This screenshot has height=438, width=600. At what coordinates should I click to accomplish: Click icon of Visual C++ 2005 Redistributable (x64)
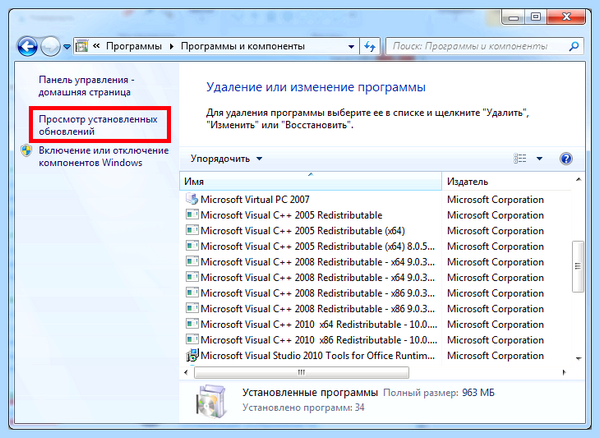point(192,230)
